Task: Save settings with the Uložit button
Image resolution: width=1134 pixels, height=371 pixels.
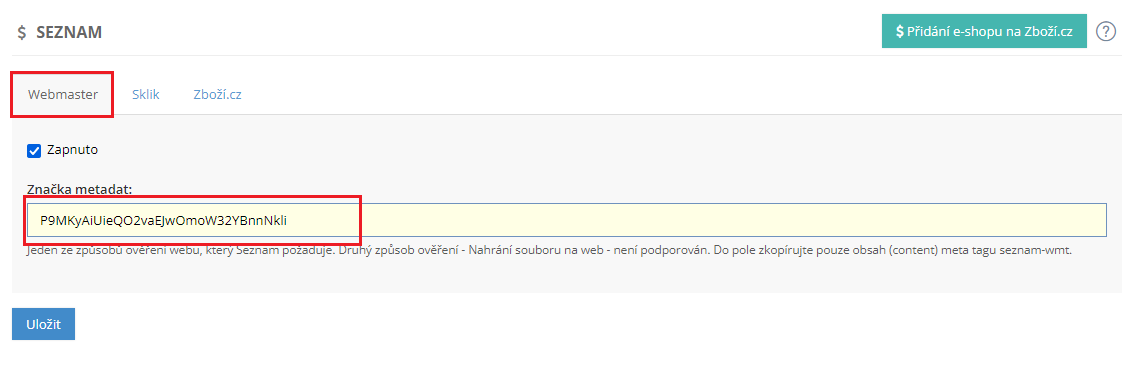Action: tap(43, 324)
